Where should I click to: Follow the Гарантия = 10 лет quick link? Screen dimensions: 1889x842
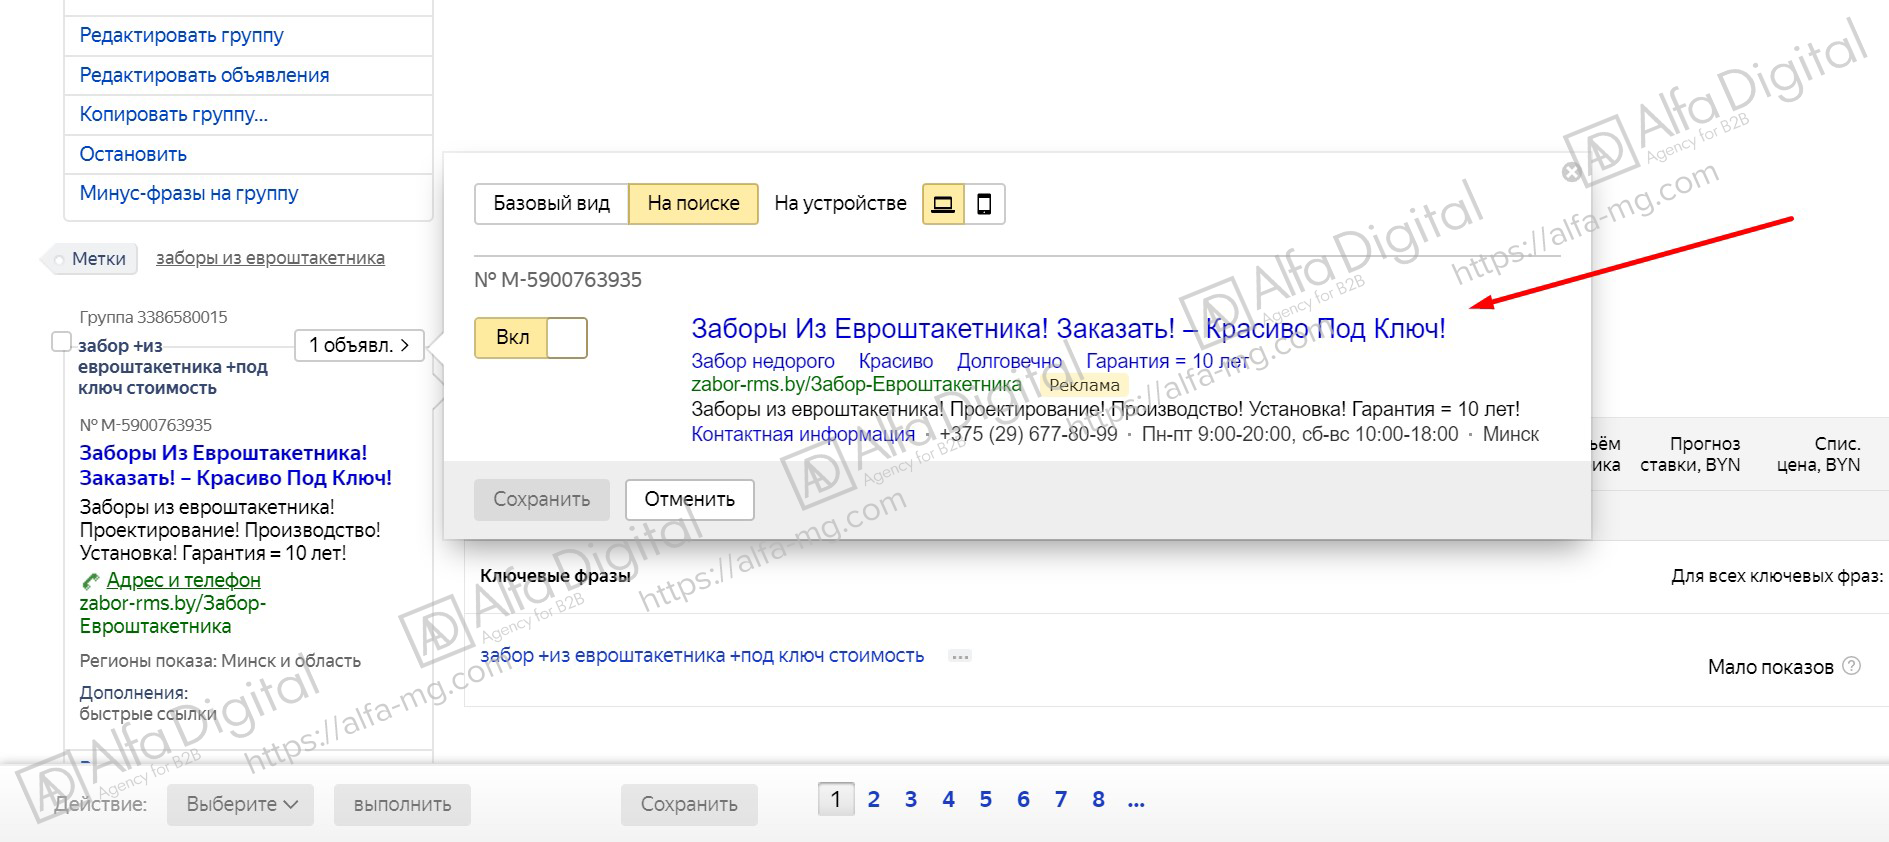(1167, 361)
